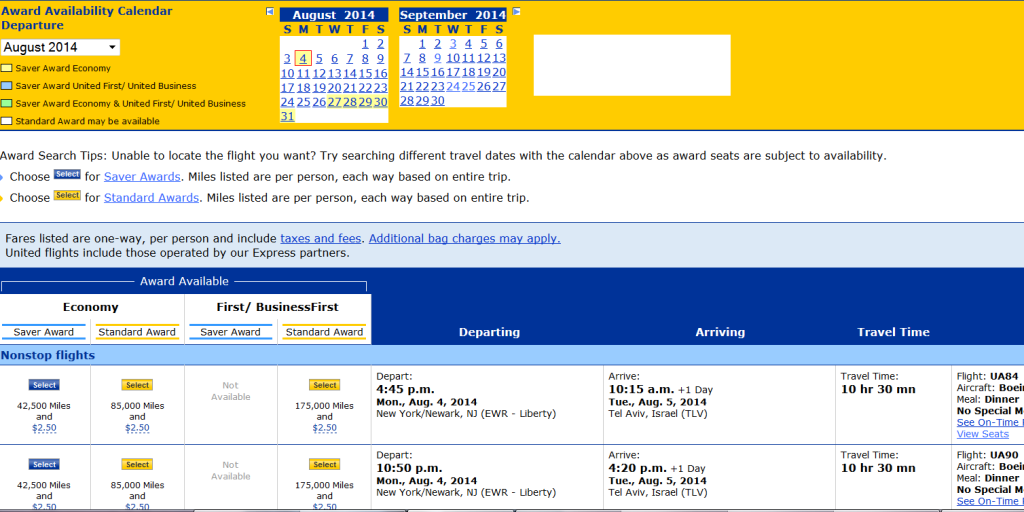Click the white Standard Award legend swatch
The width and height of the screenshot is (1024, 512).
(x=7, y=121)
